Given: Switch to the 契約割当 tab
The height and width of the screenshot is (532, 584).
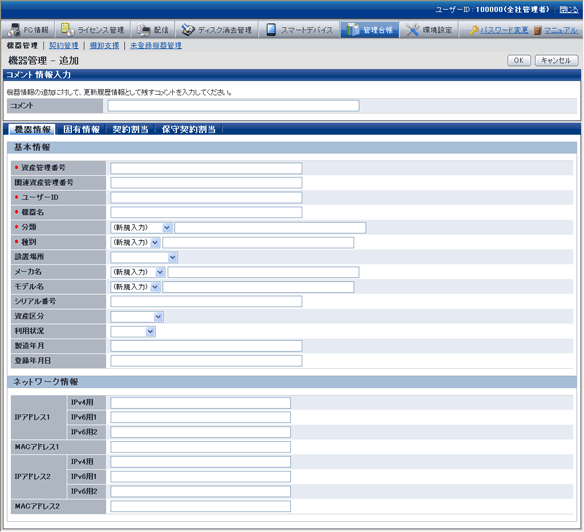Looking at the screenshot, I should click(130, 129).
